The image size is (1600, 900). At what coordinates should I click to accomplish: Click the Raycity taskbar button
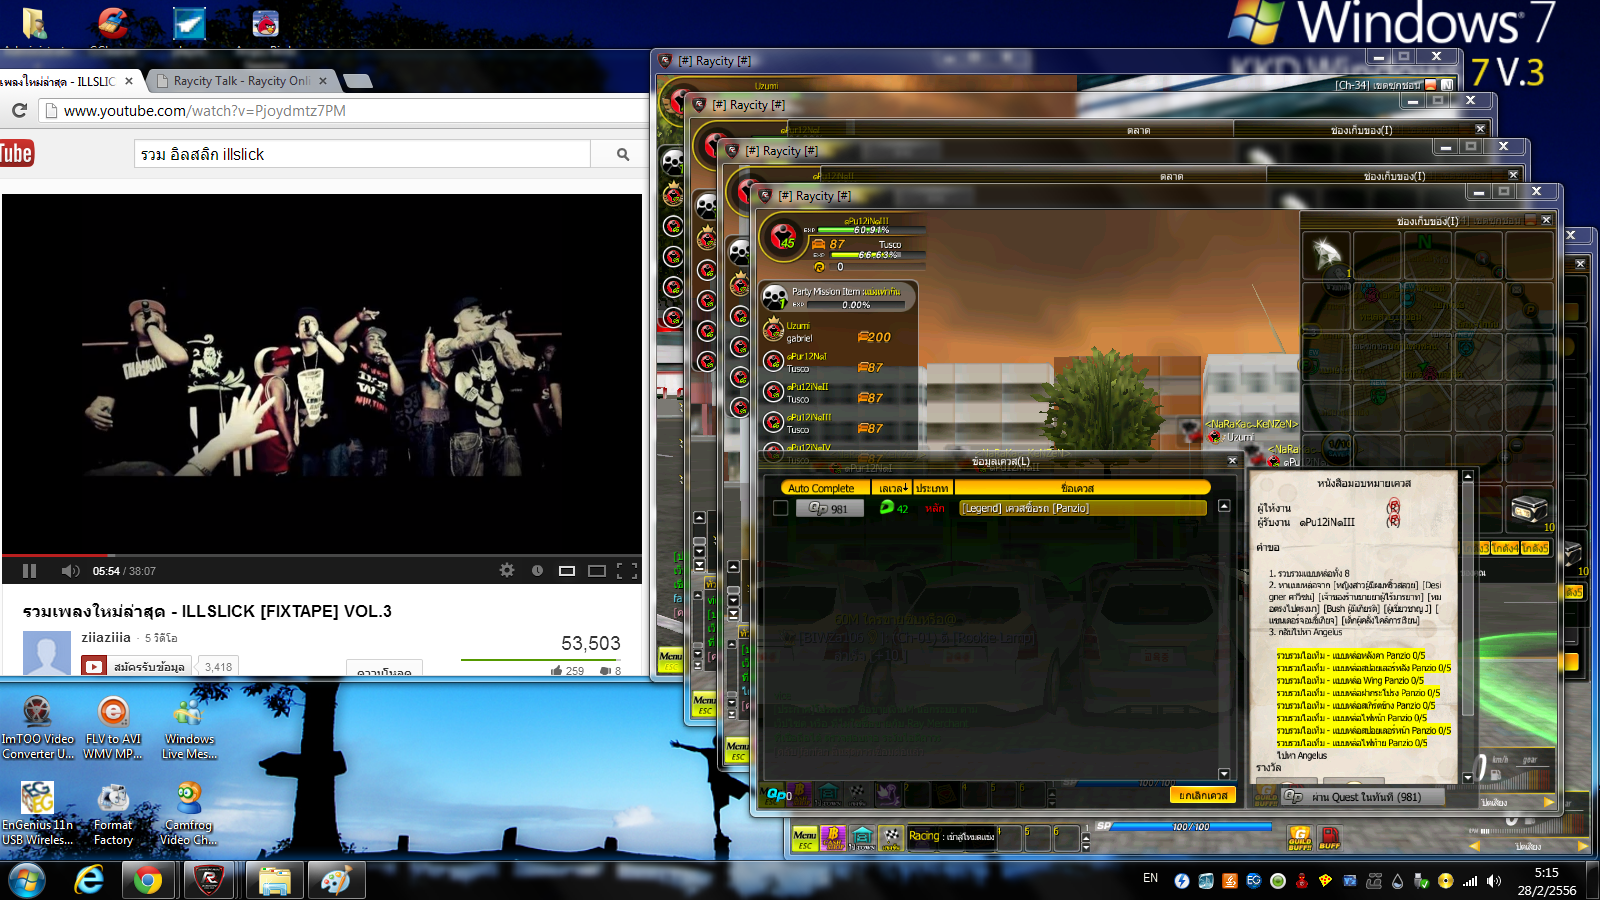209,881
